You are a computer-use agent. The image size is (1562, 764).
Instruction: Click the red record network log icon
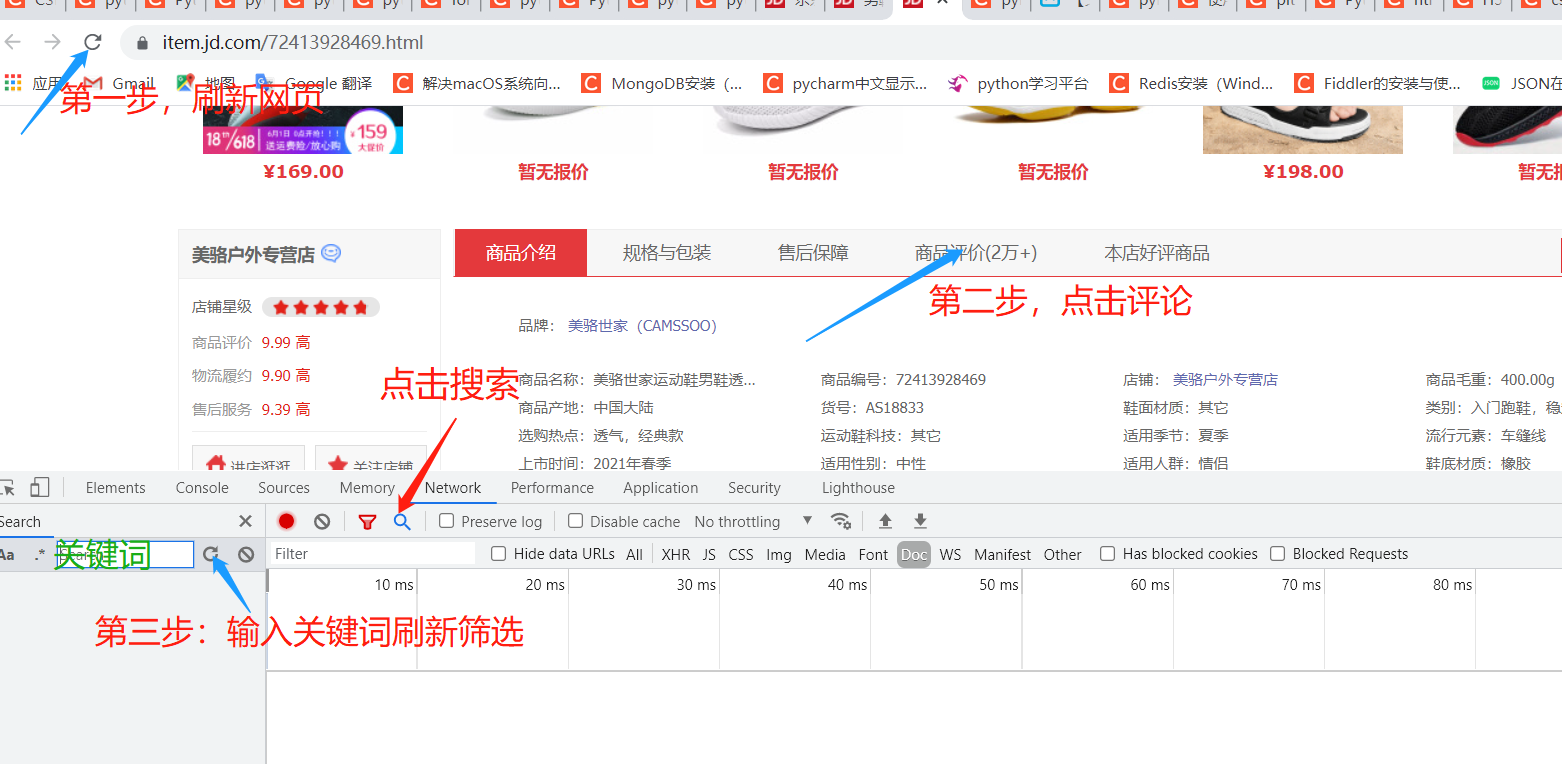(x=287, y=521)
